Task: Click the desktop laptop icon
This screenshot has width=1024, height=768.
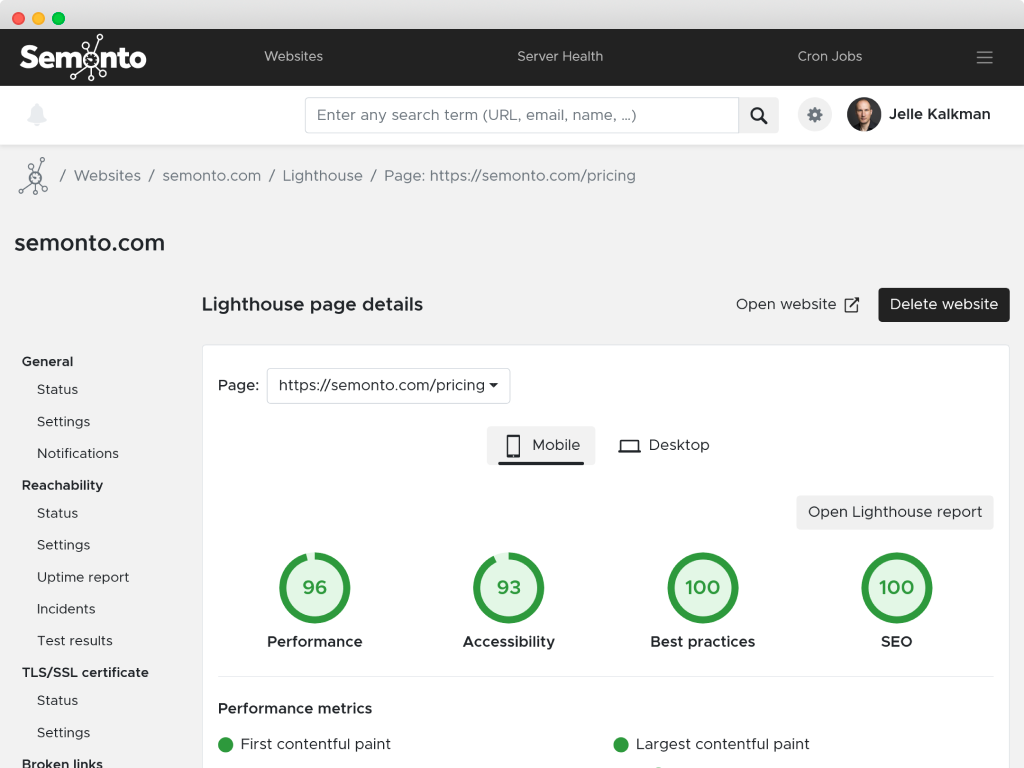Action: coord(630,446)
